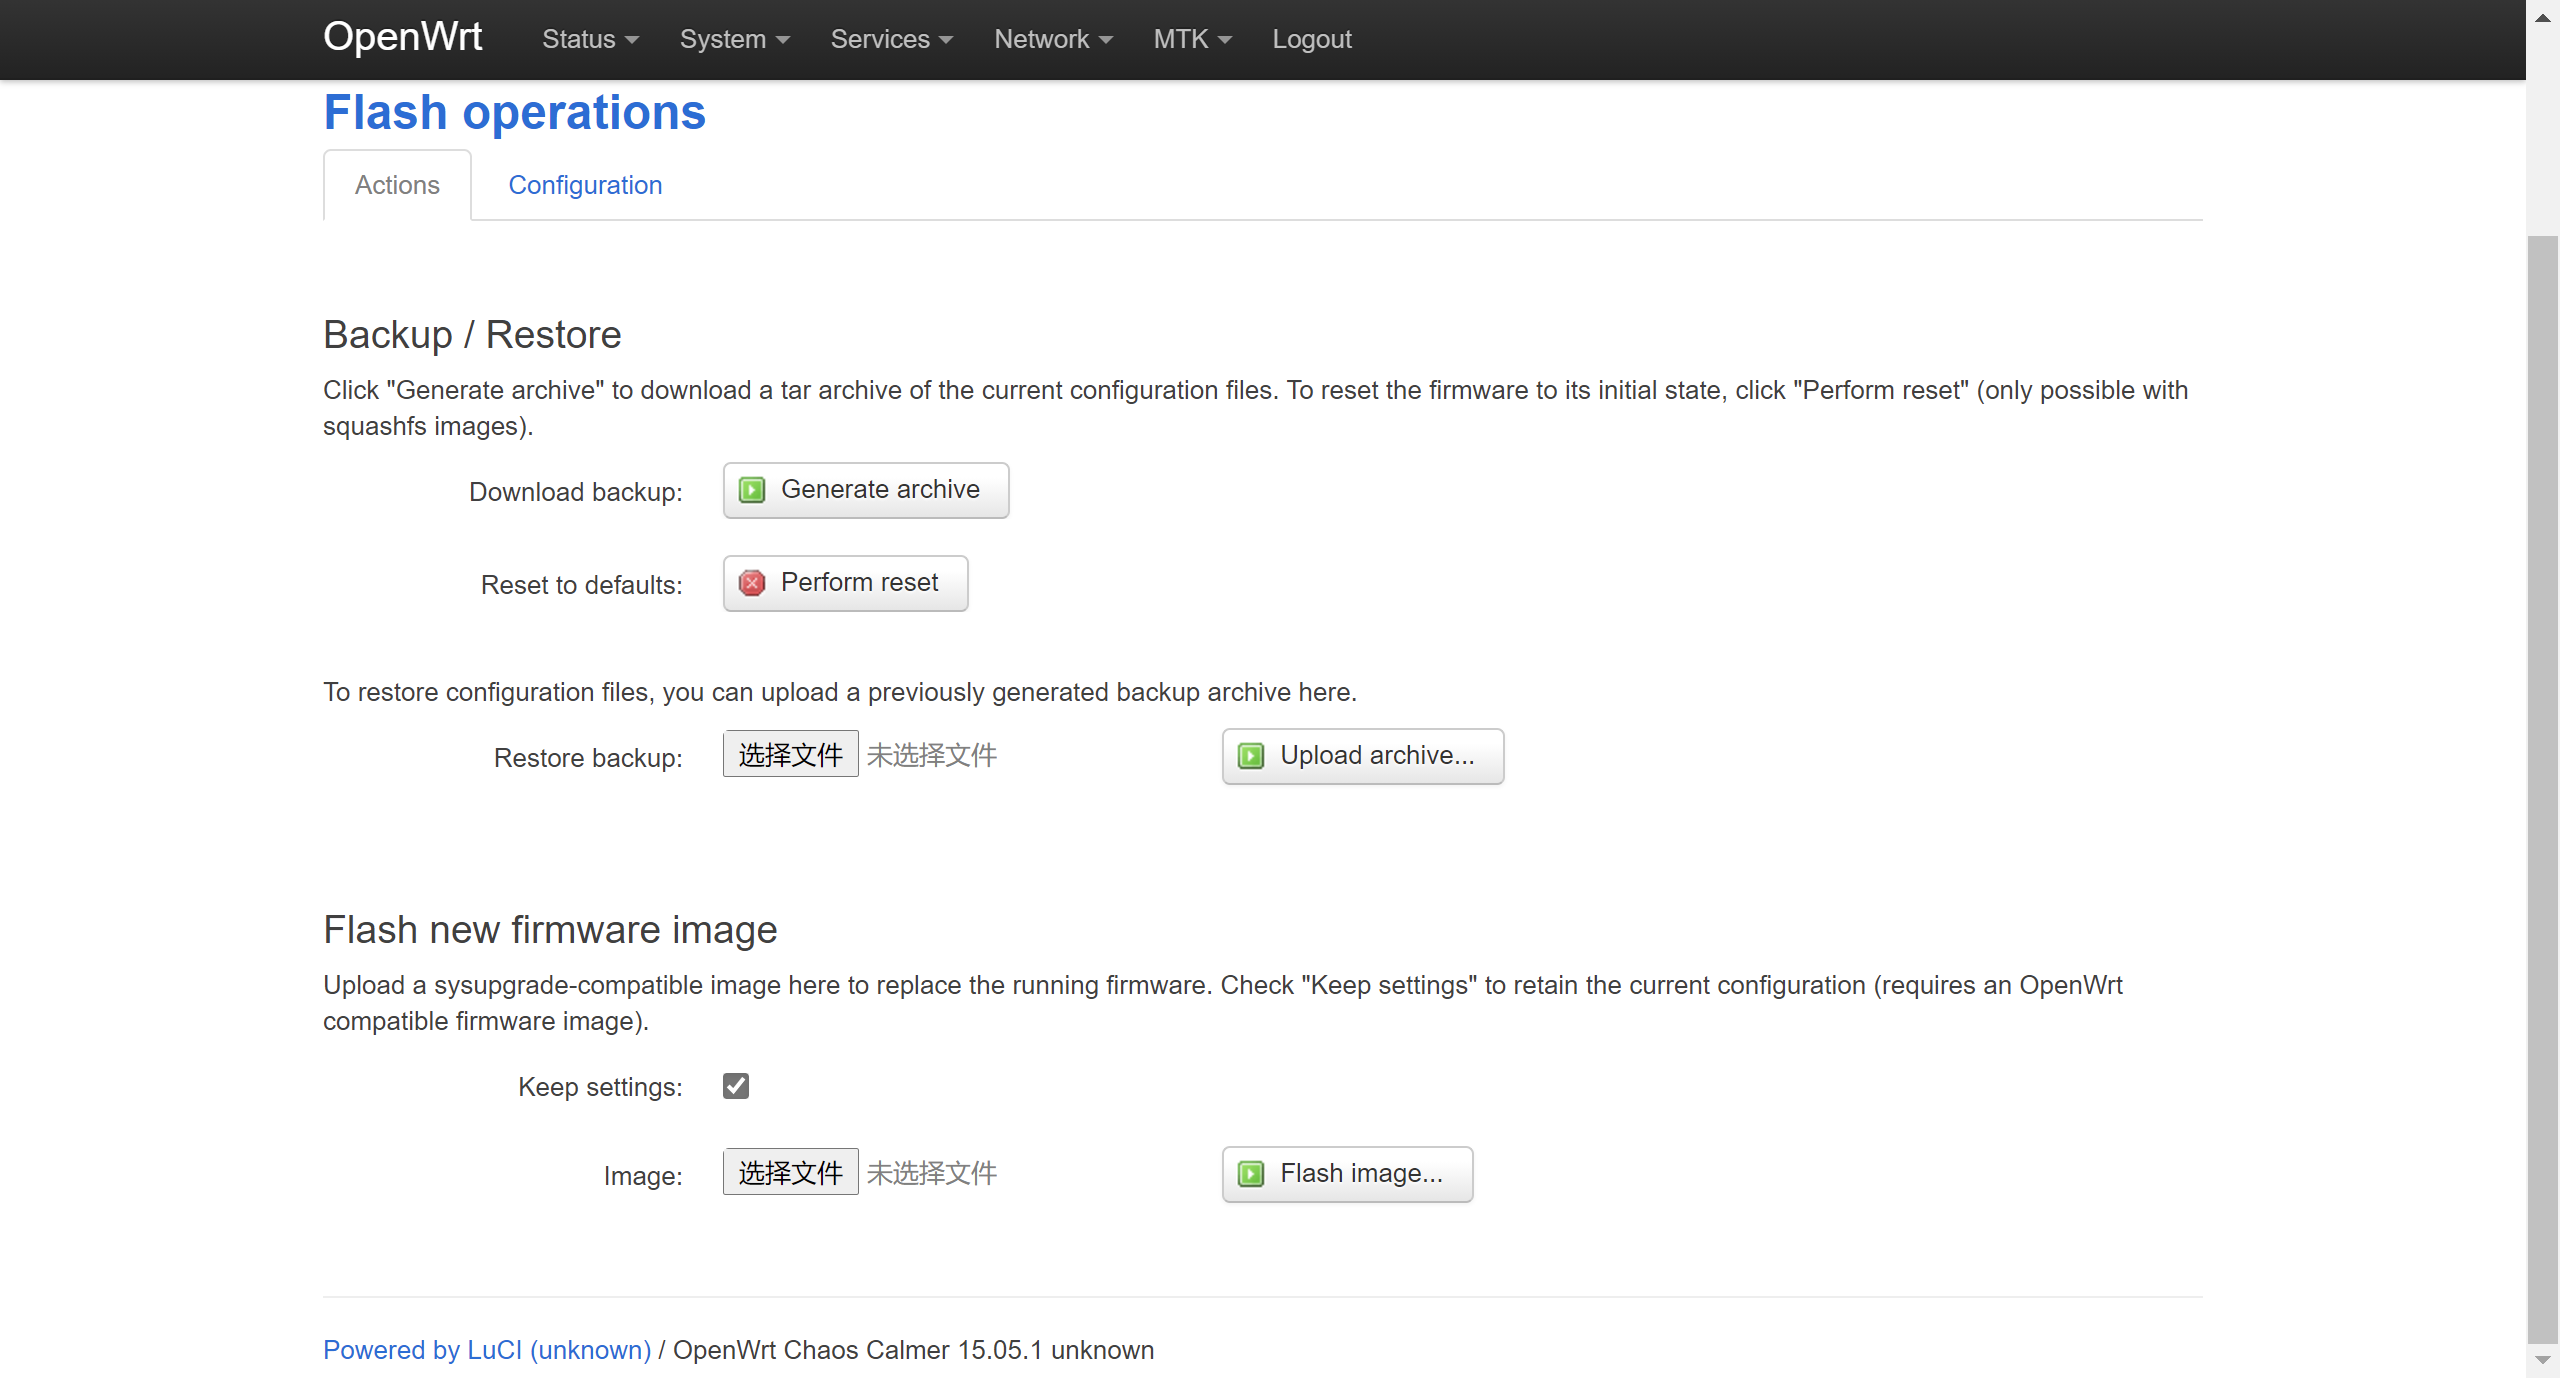Uncheck the Keep settings checkbox

[736, 1086]
